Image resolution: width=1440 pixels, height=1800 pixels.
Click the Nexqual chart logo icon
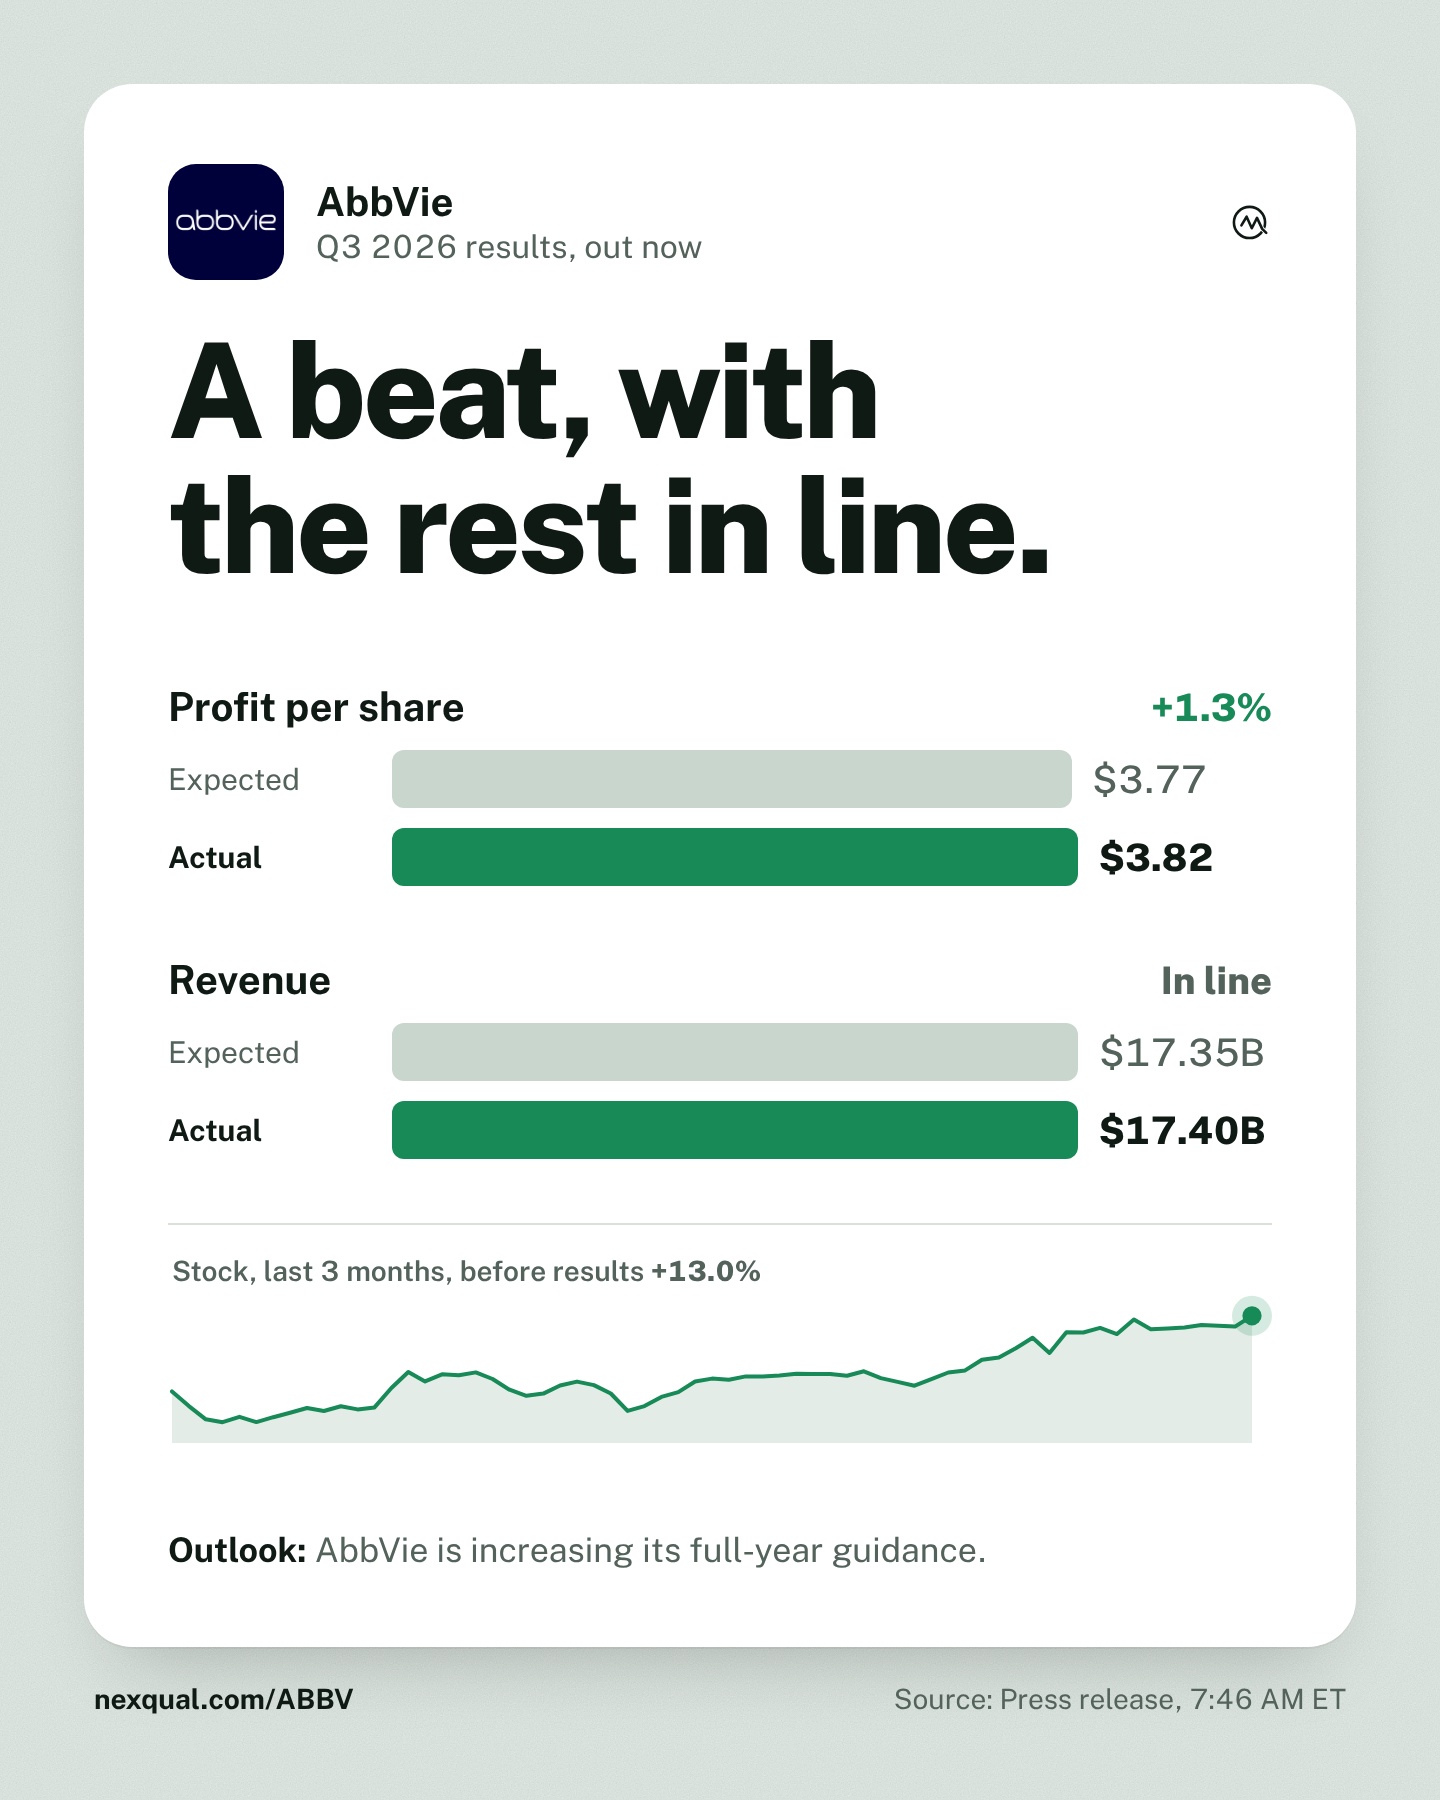1250,222
